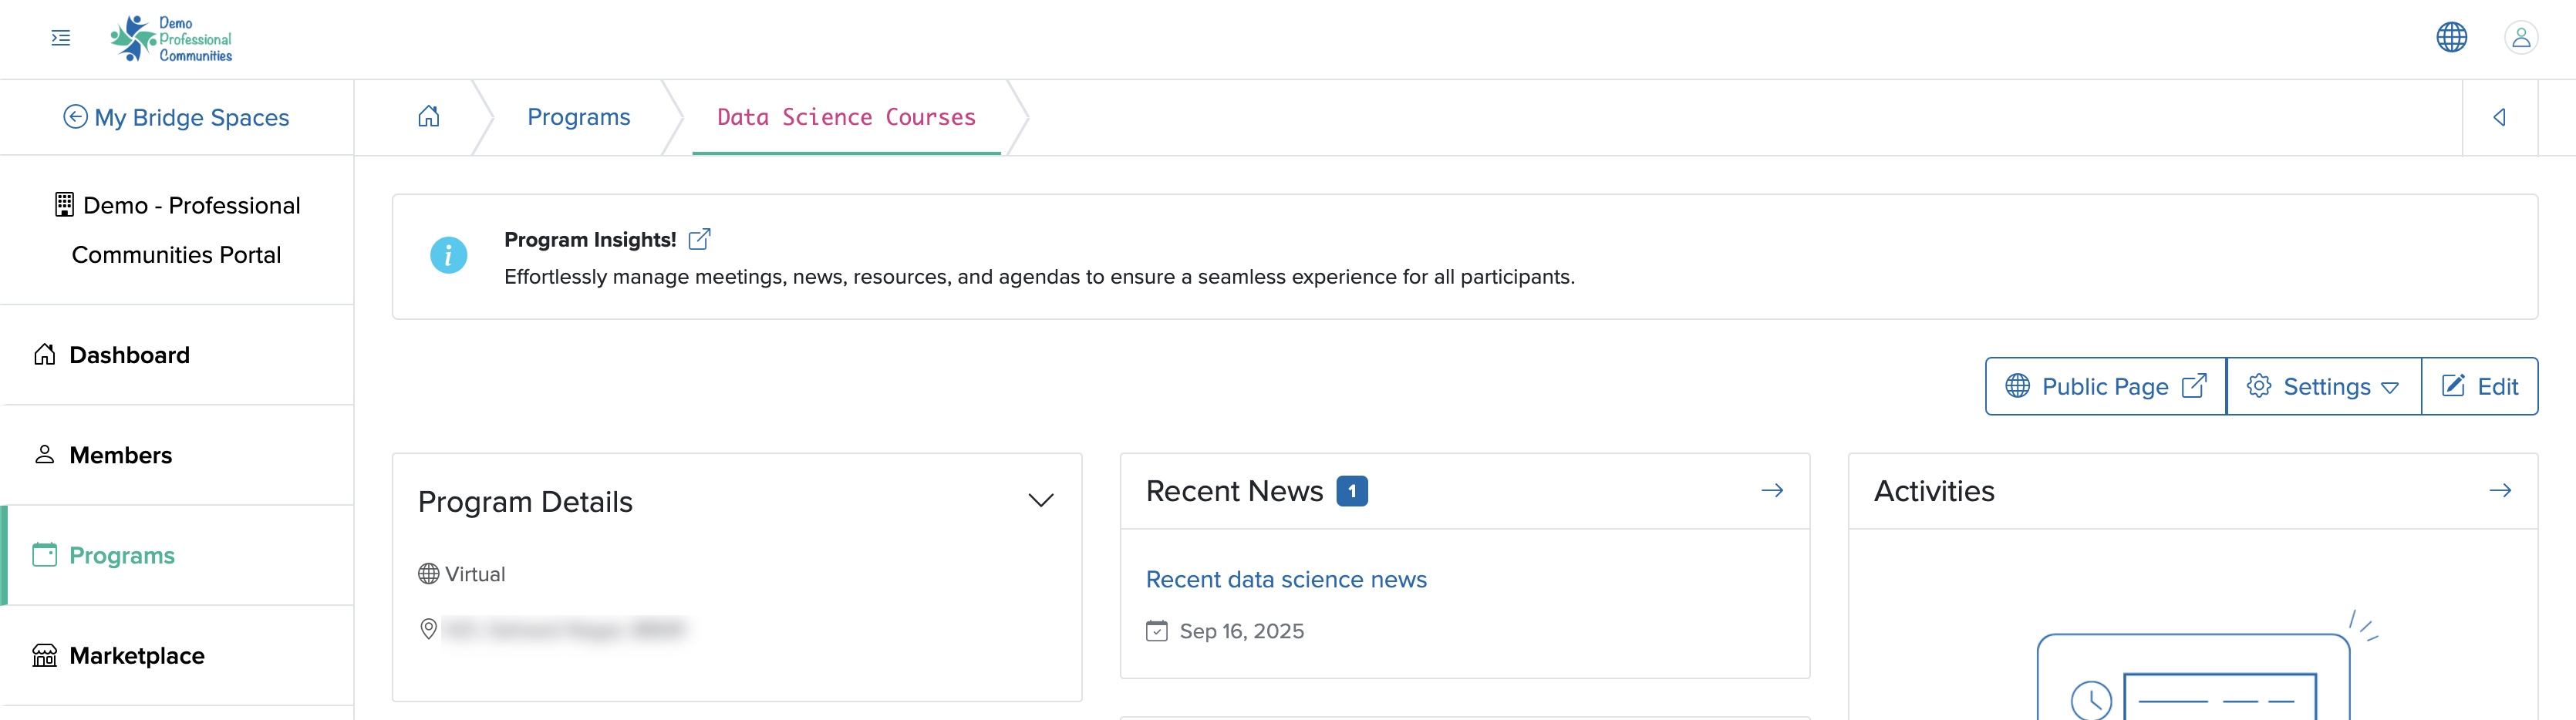Viewport: 2576px width, 720px height.
Task: Select the Data Science Courses breadcrumb tab
Action: (x=846, y=117)
